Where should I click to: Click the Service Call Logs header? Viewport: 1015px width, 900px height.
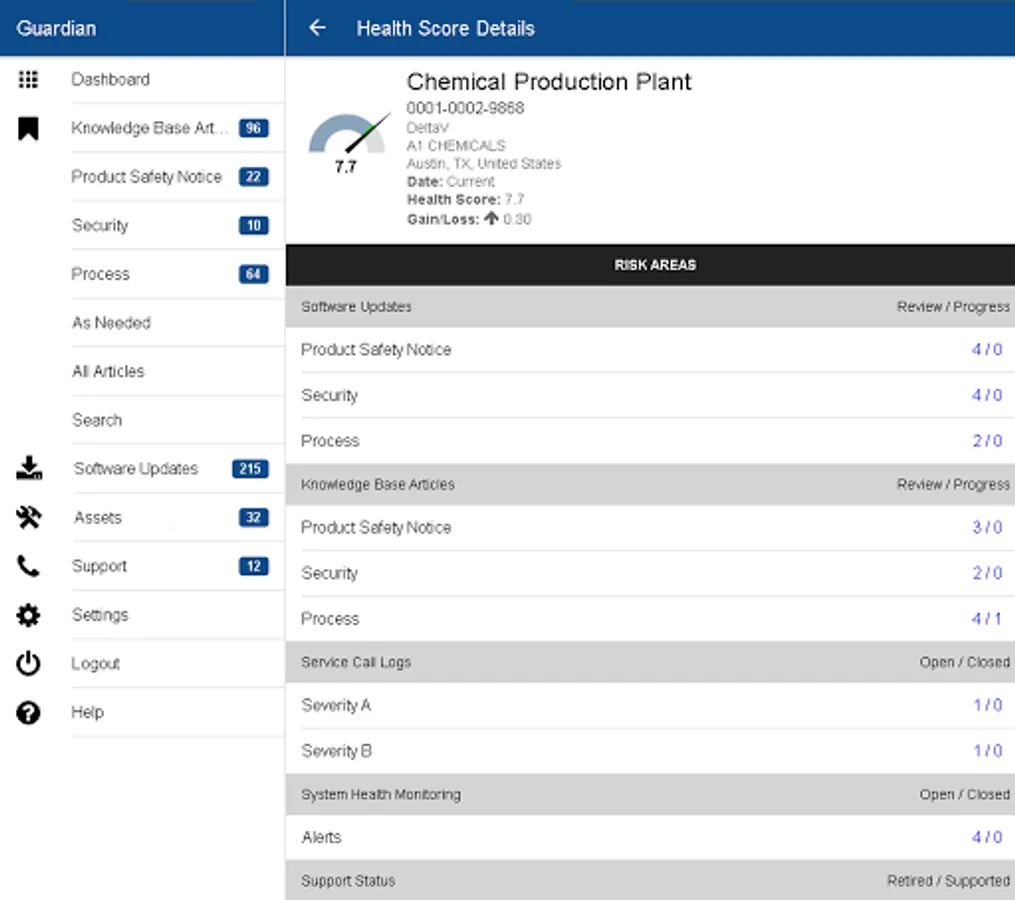click(x=650, y=662)
